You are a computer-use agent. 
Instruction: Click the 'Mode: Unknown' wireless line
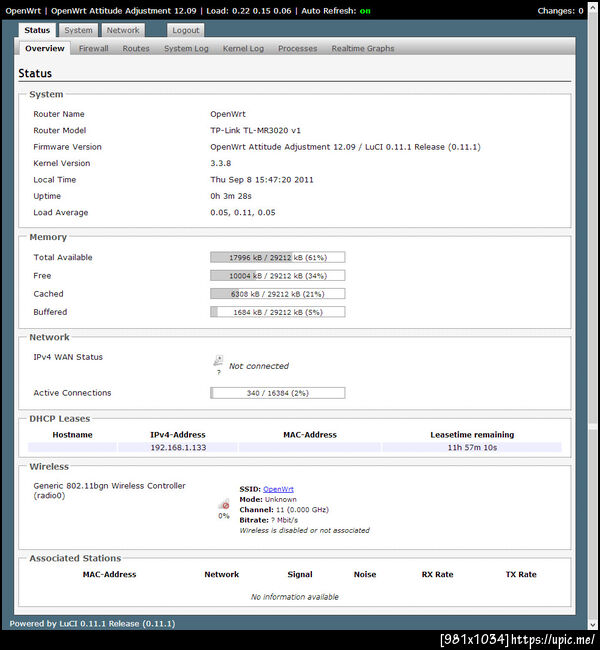pyautogui.click(x=268, y=500)
